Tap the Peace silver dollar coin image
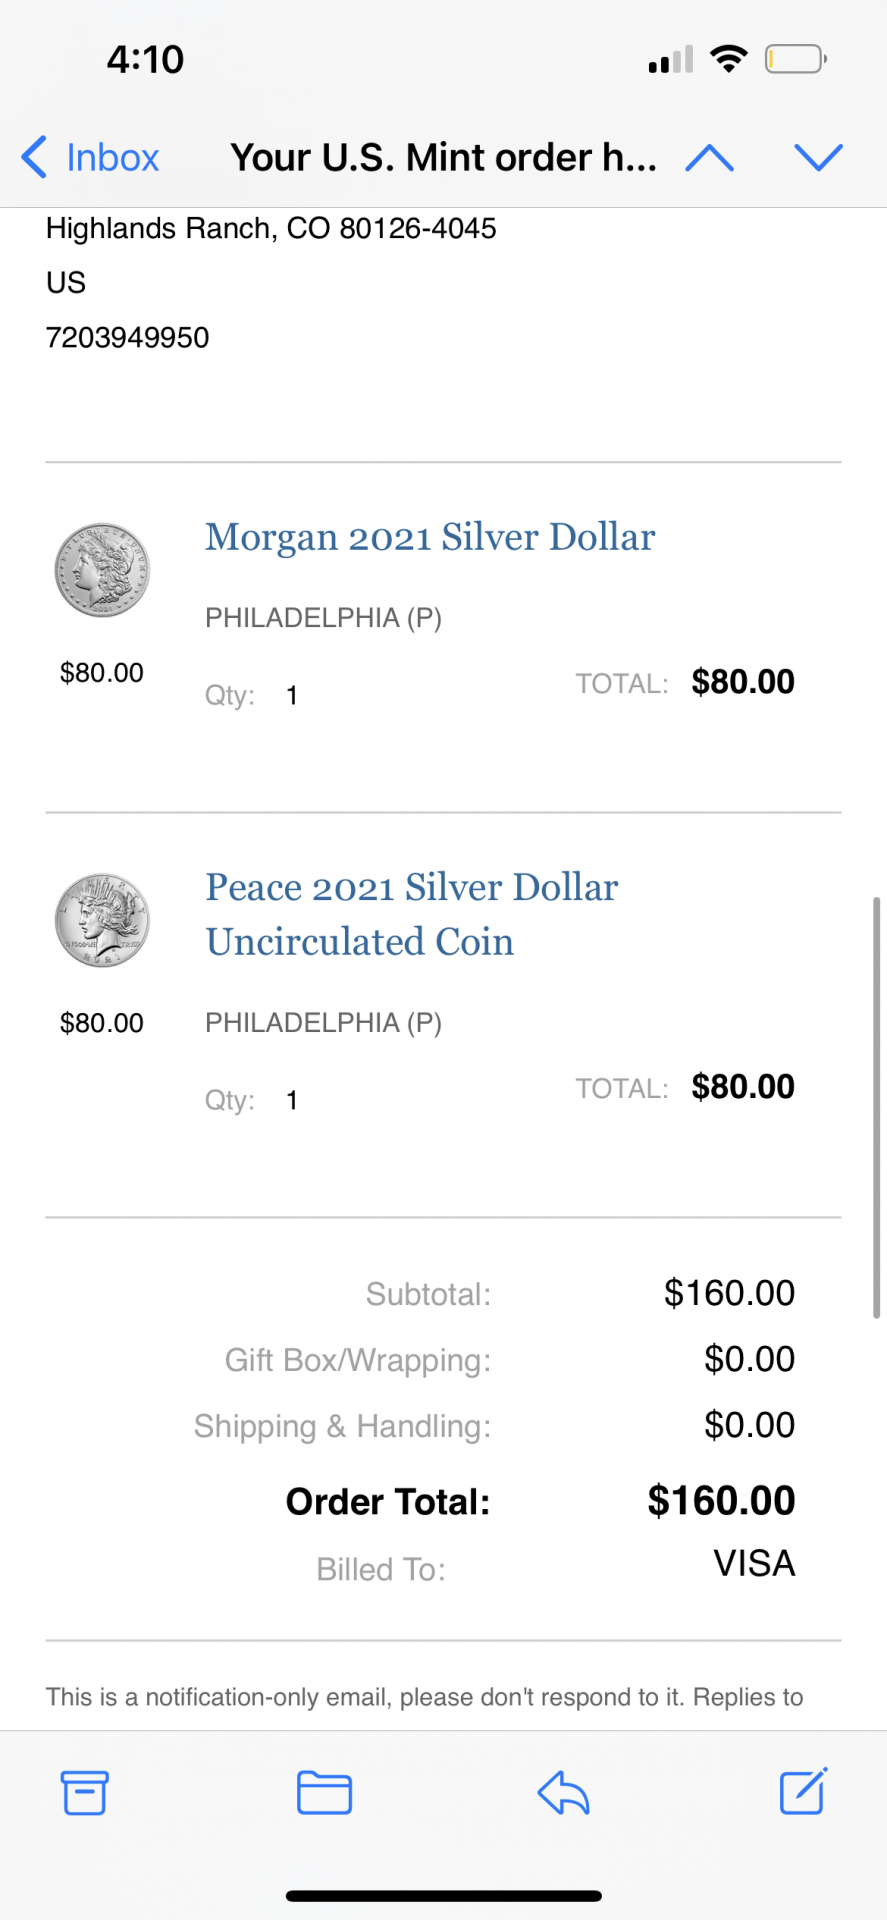887x1920 pixels. (x=102, y=920)
